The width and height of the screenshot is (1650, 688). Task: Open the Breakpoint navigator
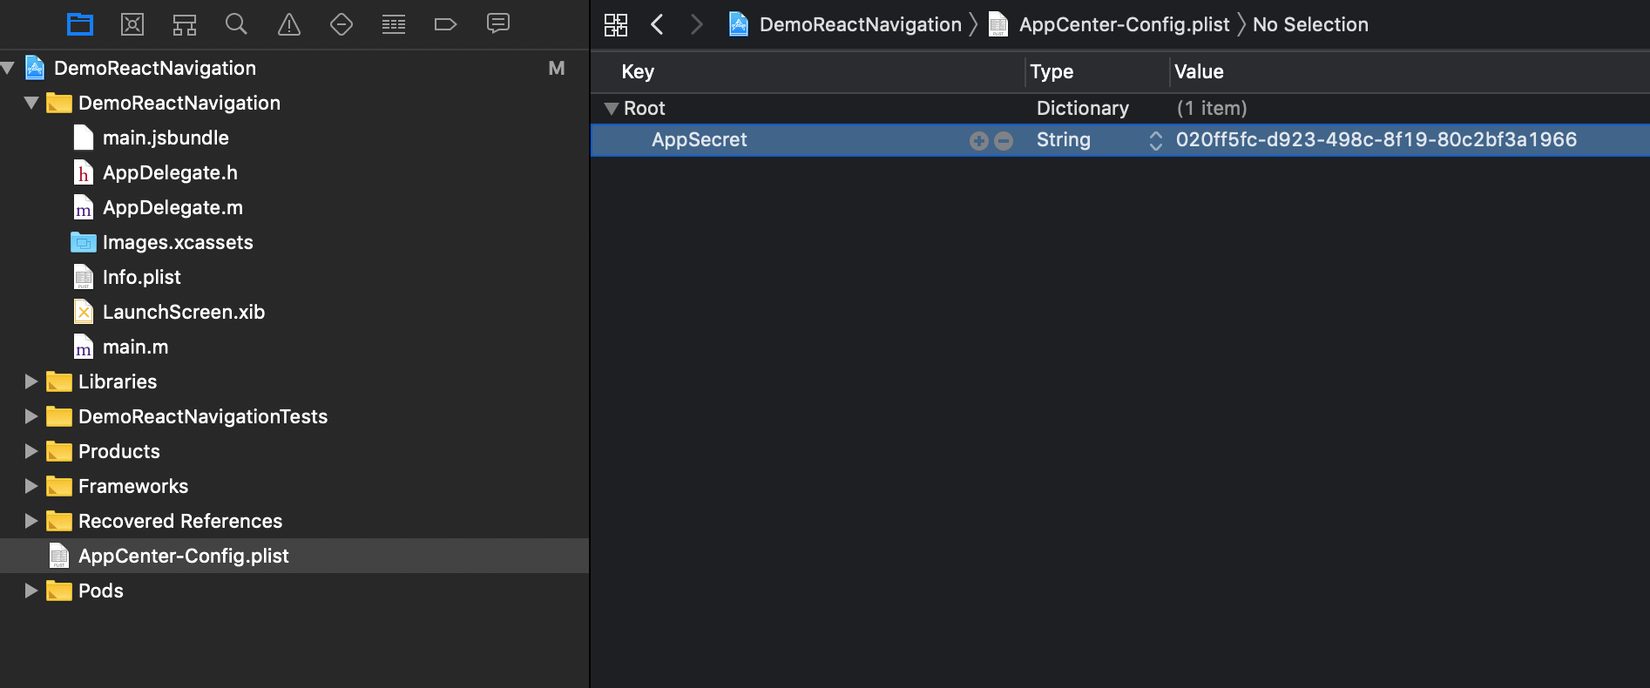point(446,24)
